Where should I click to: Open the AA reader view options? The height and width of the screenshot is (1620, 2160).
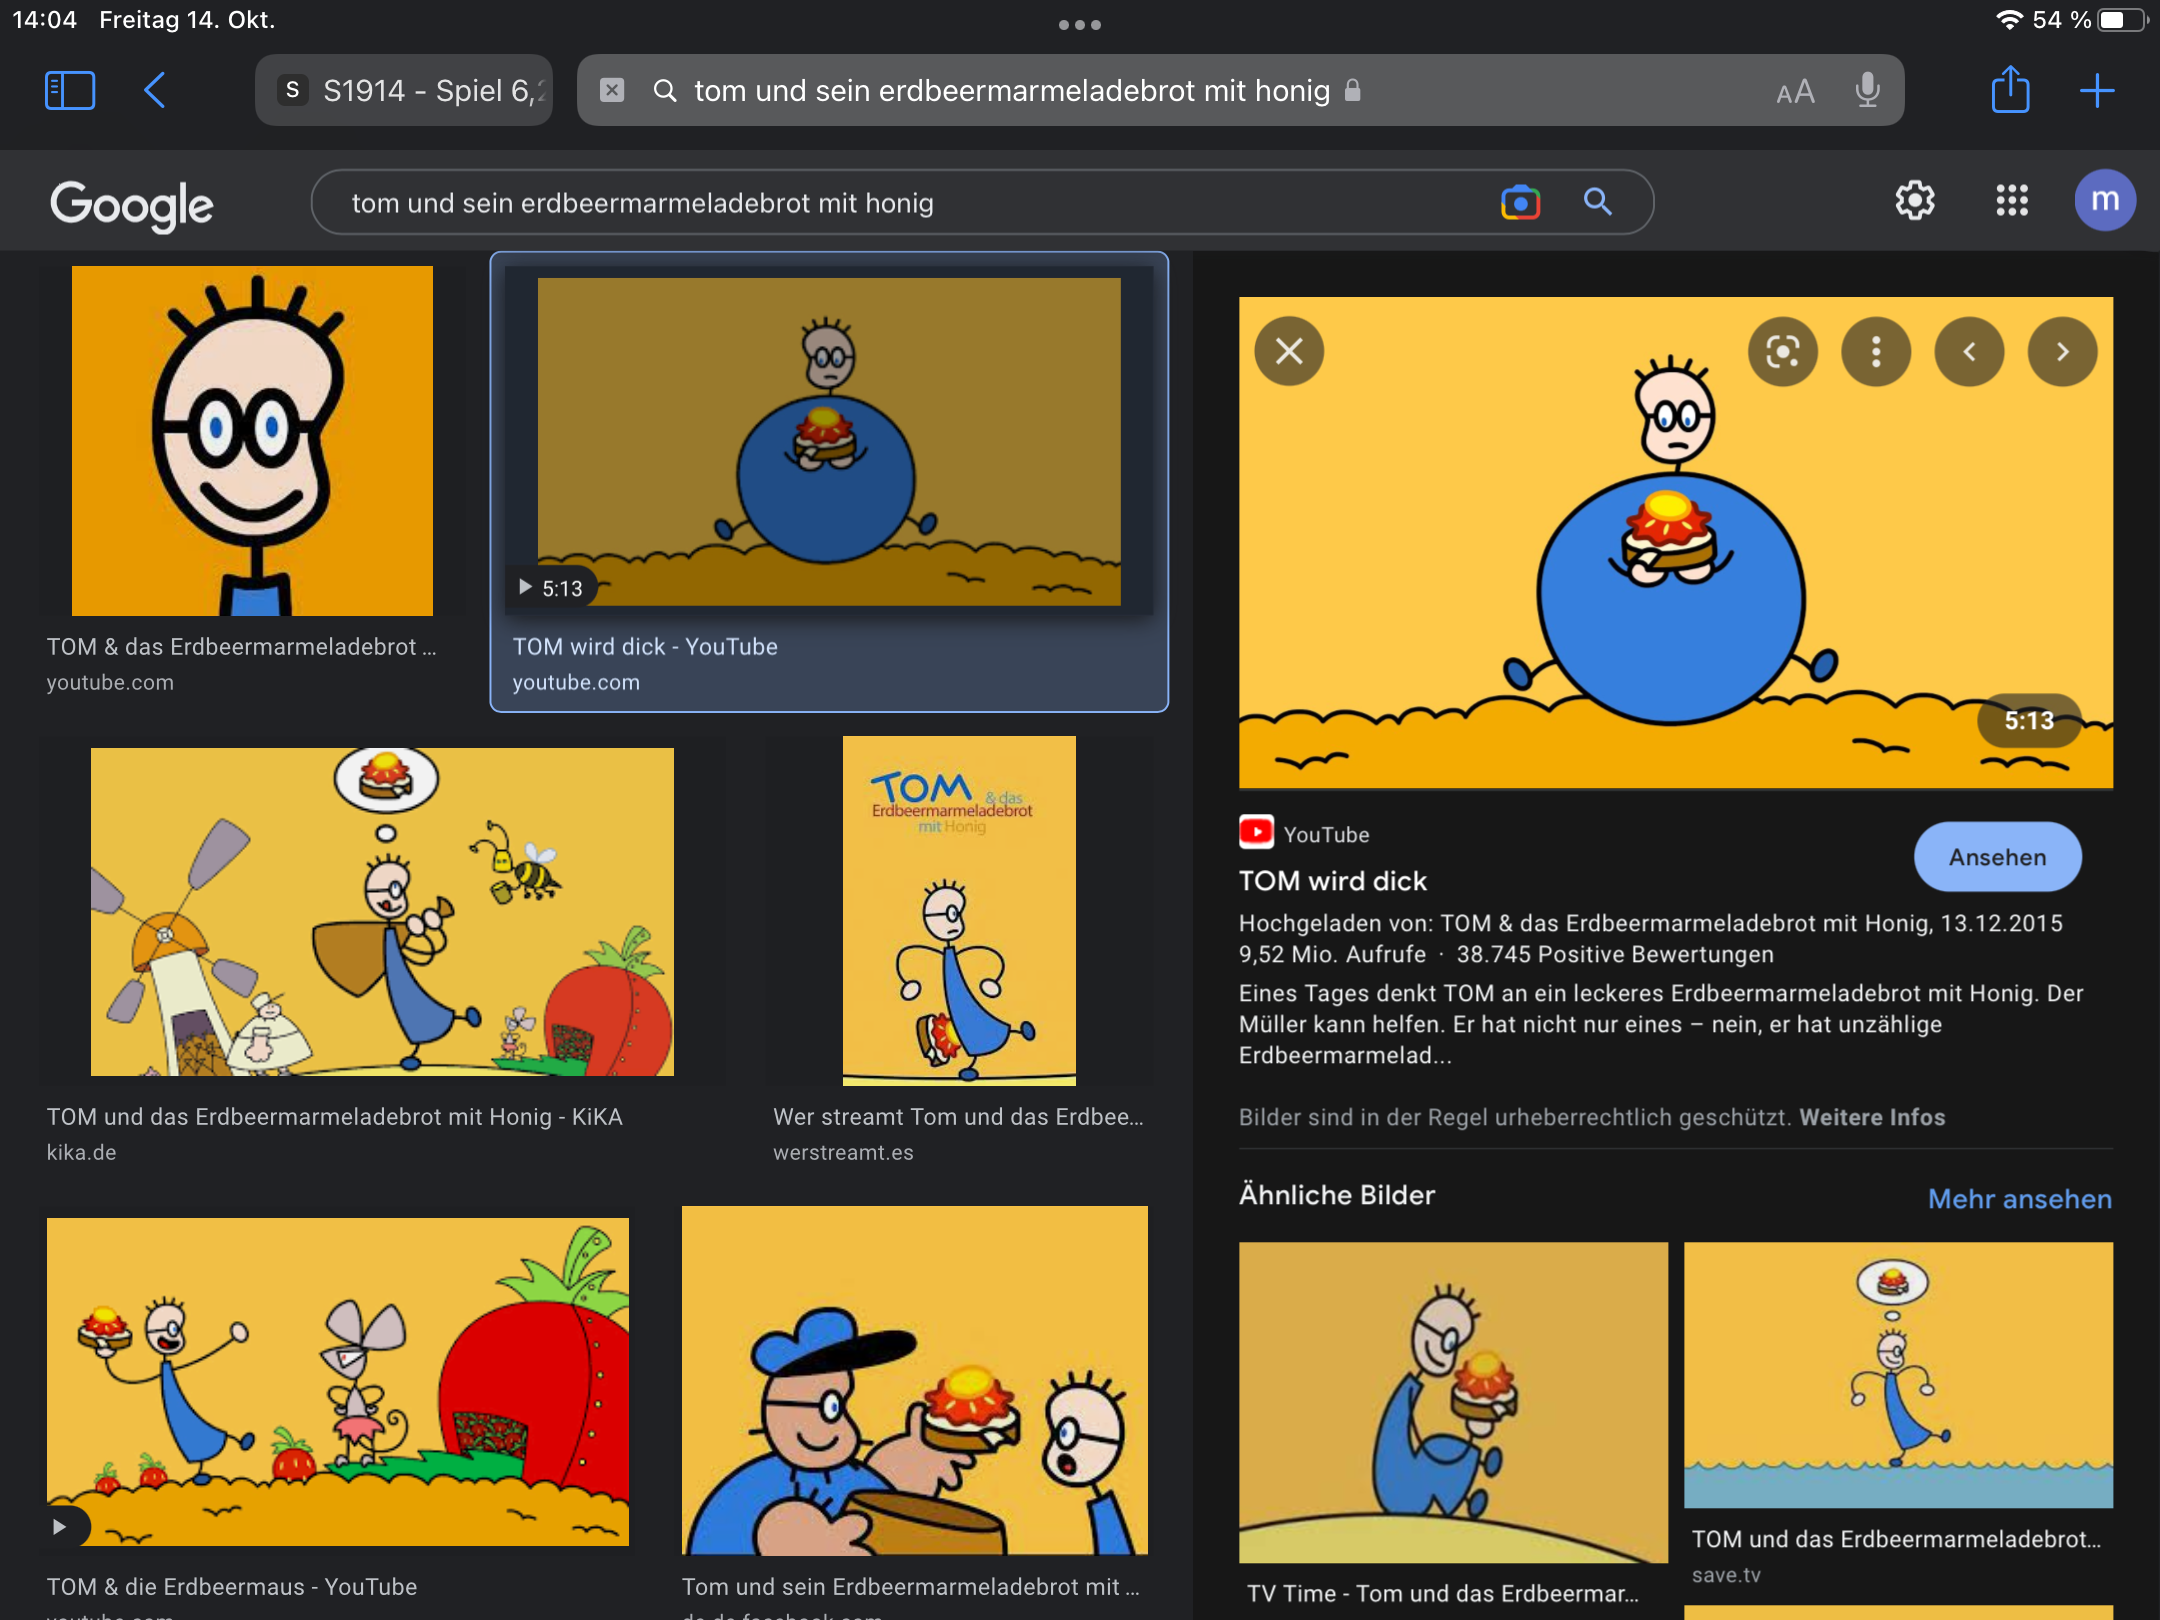1795,92
